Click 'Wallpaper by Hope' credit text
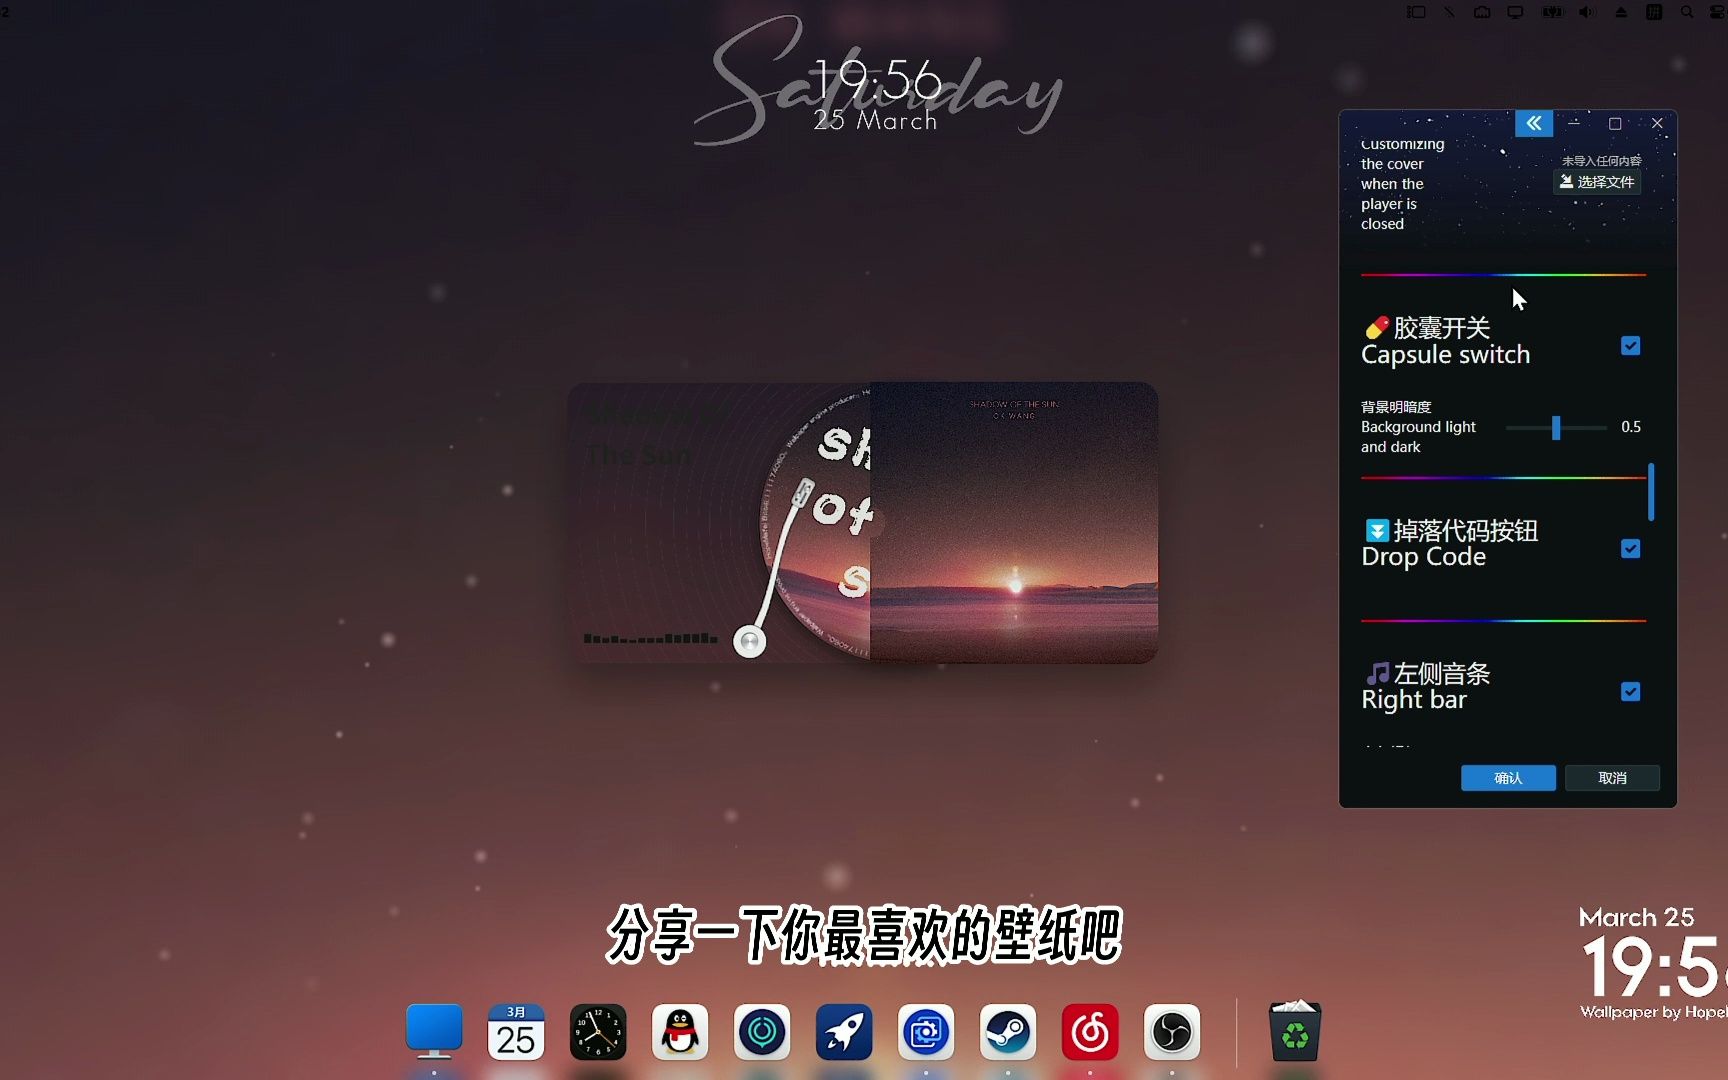This screenshot has height=1080, width=1728. click(x=1654, y=1012)
